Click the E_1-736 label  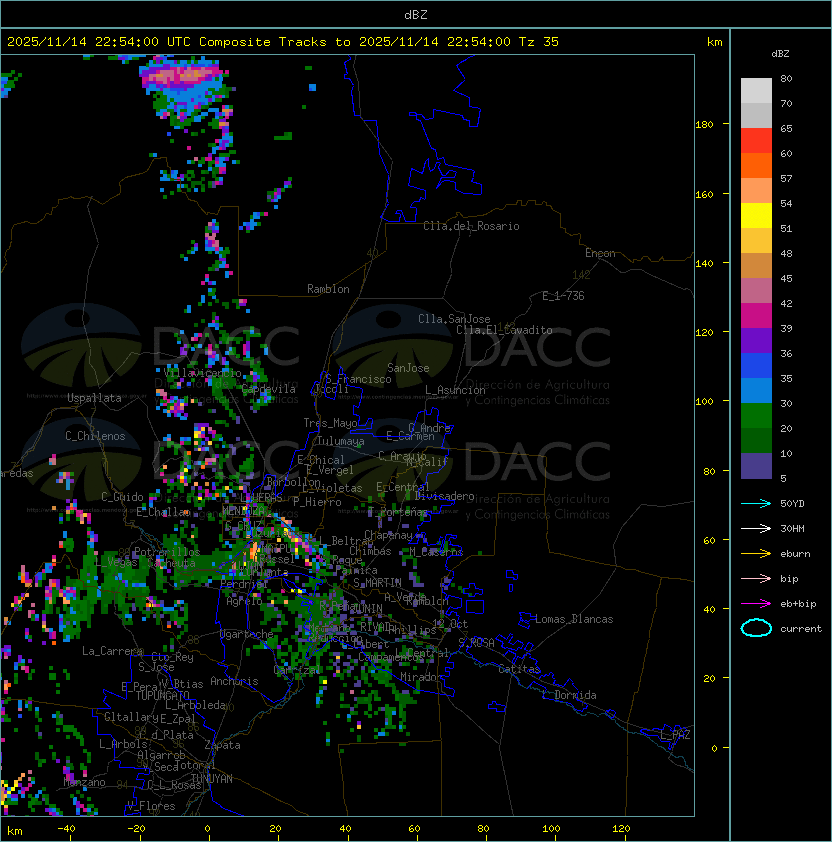tap(563, 296)
